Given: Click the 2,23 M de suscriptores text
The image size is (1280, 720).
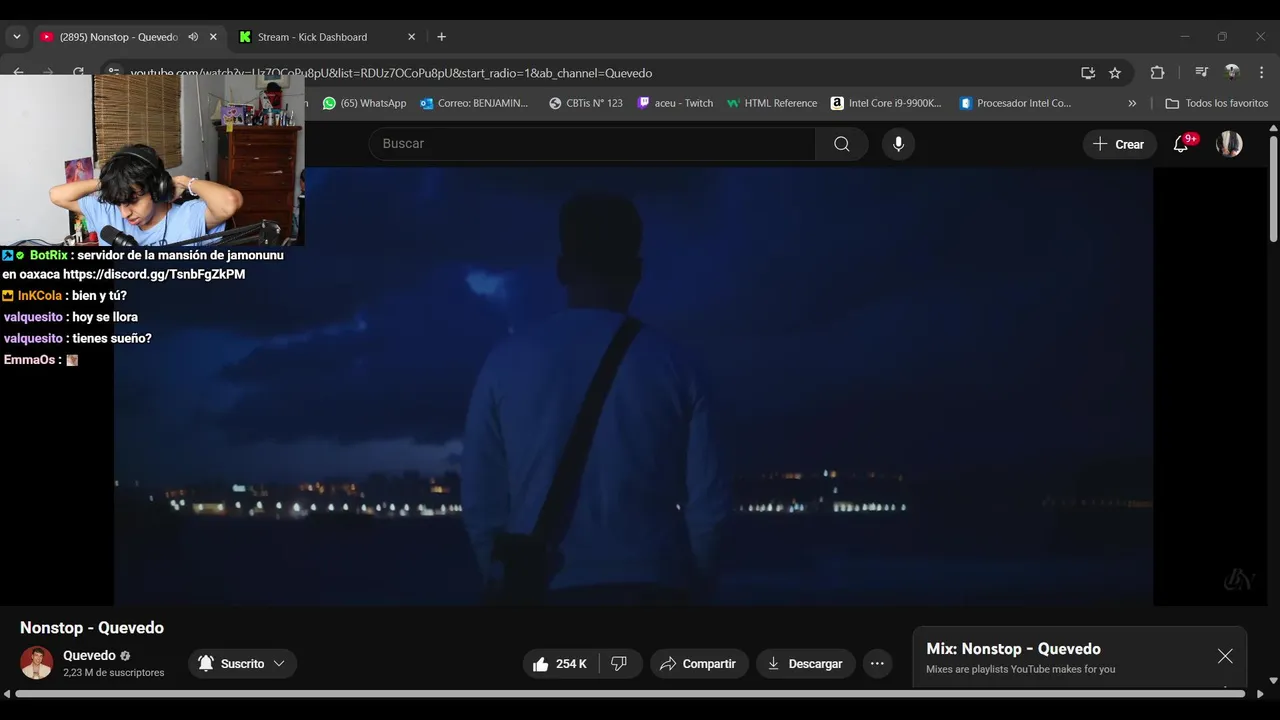Looking at the screenshot, I should click(x=113, y=673).
